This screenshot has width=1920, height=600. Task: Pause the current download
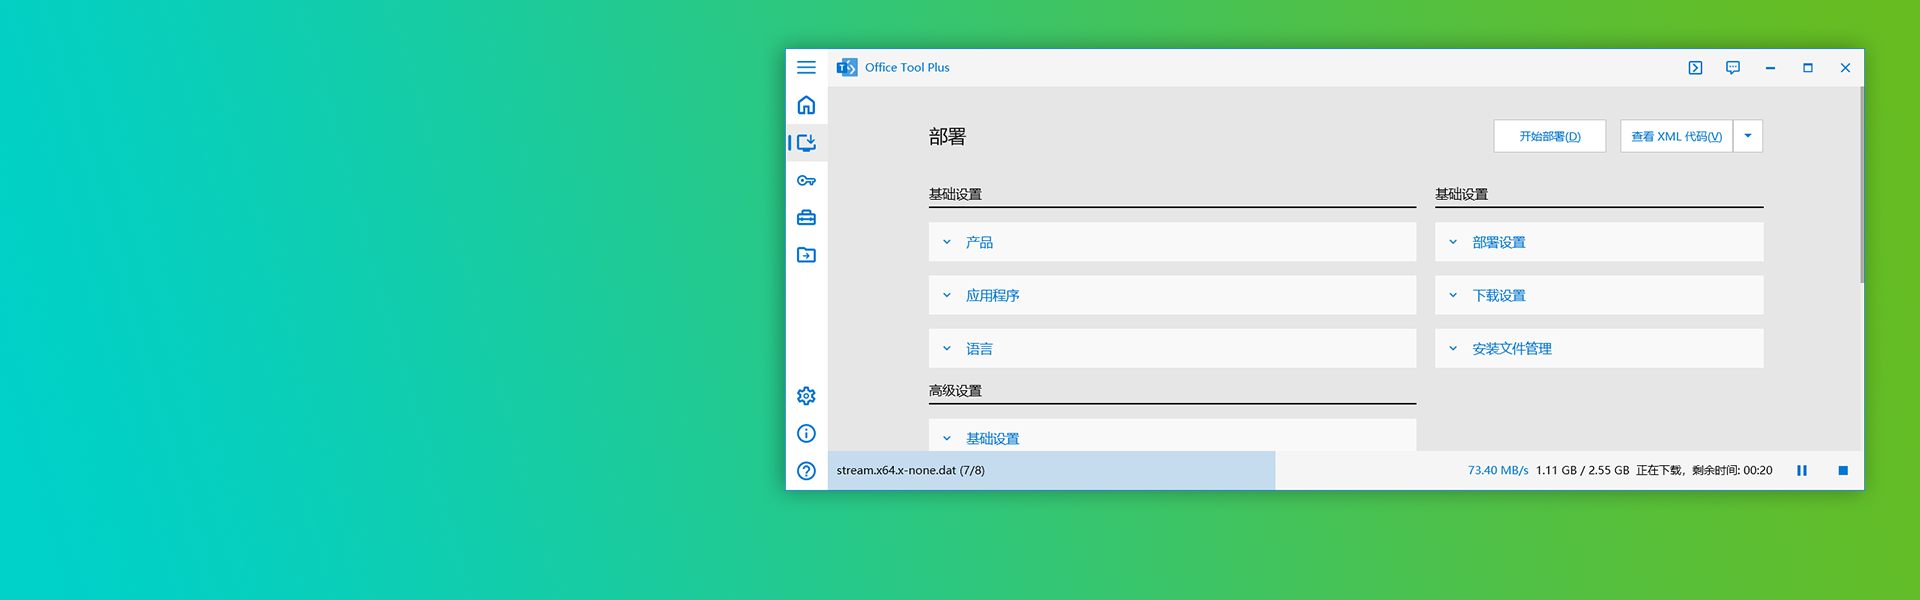click(1802, 470)
